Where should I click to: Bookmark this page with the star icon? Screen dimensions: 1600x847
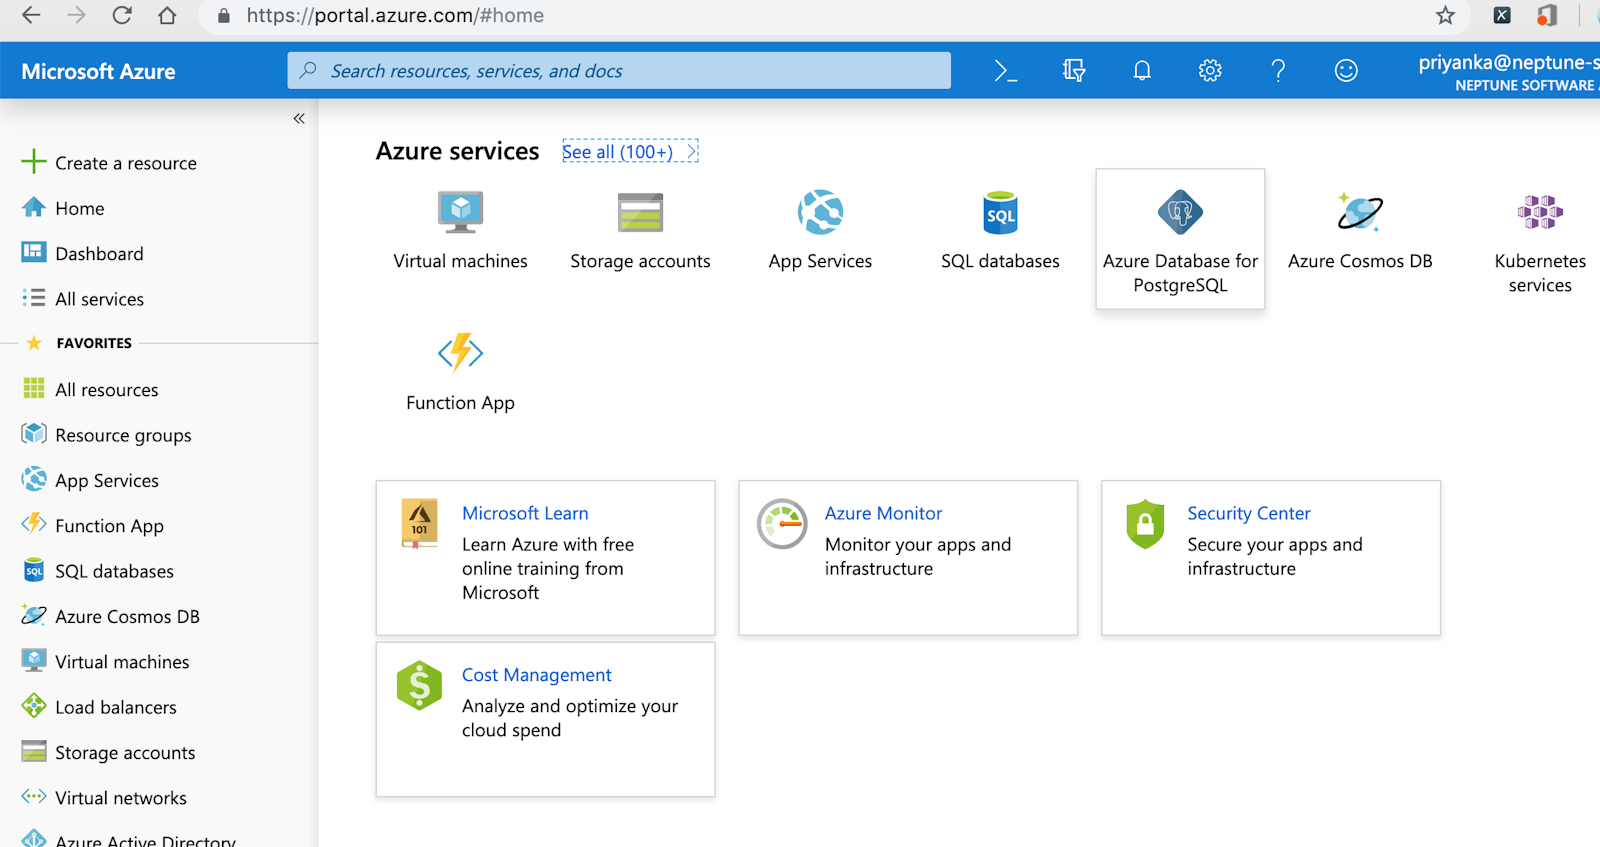[x=1445, y=16]
